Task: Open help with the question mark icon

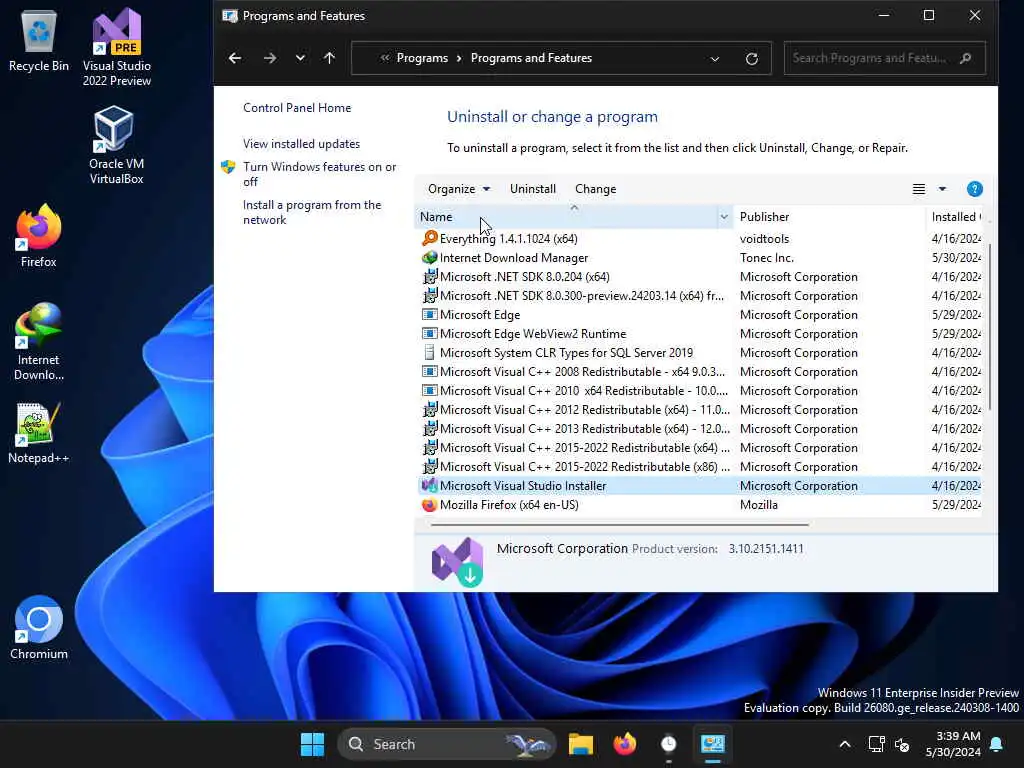Action: click(x=974, y=189)
